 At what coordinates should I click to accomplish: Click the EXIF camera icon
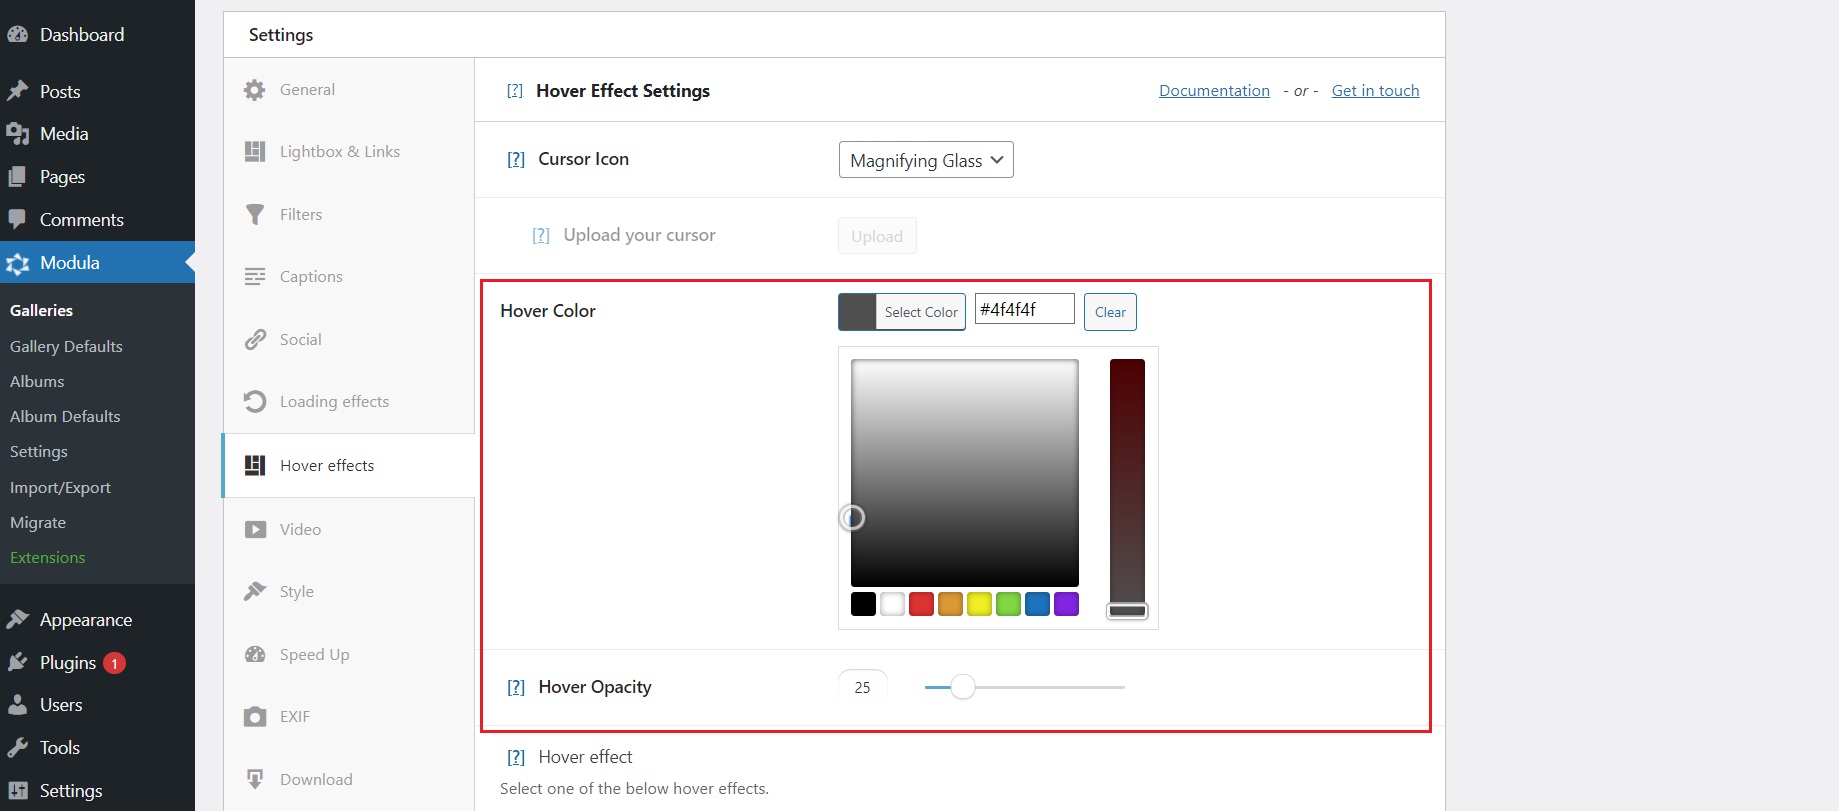point(255,717)
